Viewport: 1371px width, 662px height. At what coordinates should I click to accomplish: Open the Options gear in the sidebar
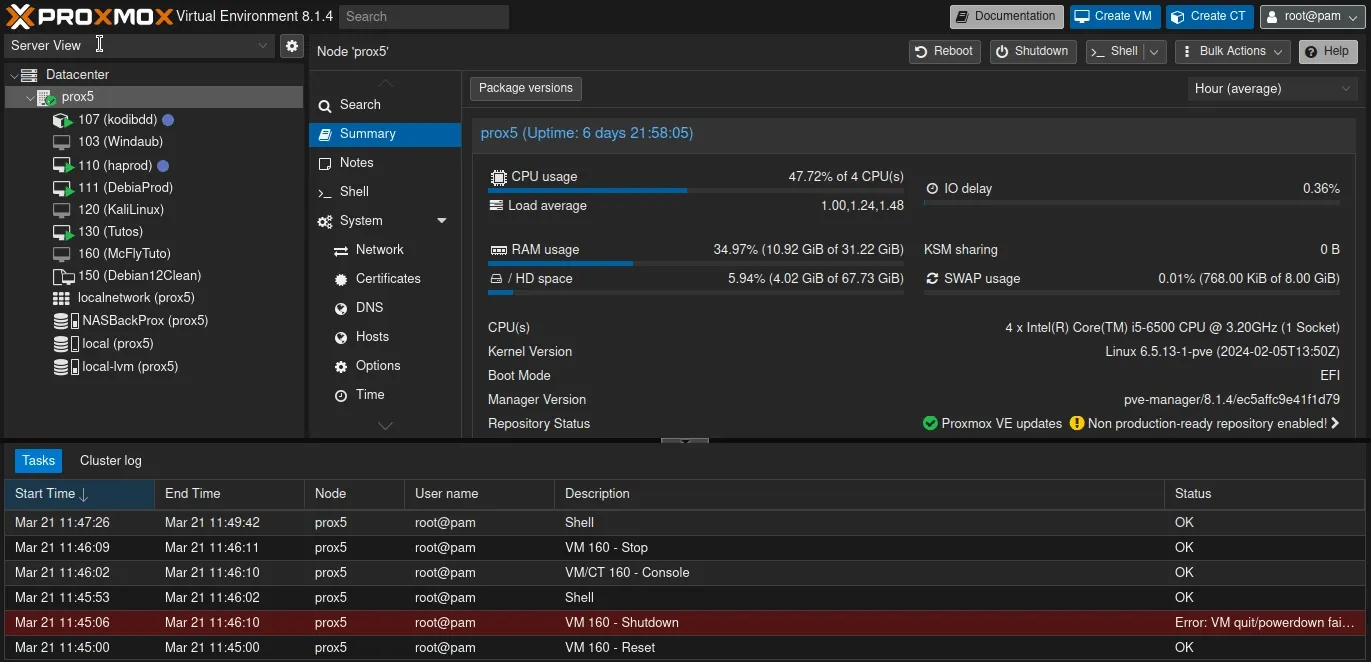(342, 365)
